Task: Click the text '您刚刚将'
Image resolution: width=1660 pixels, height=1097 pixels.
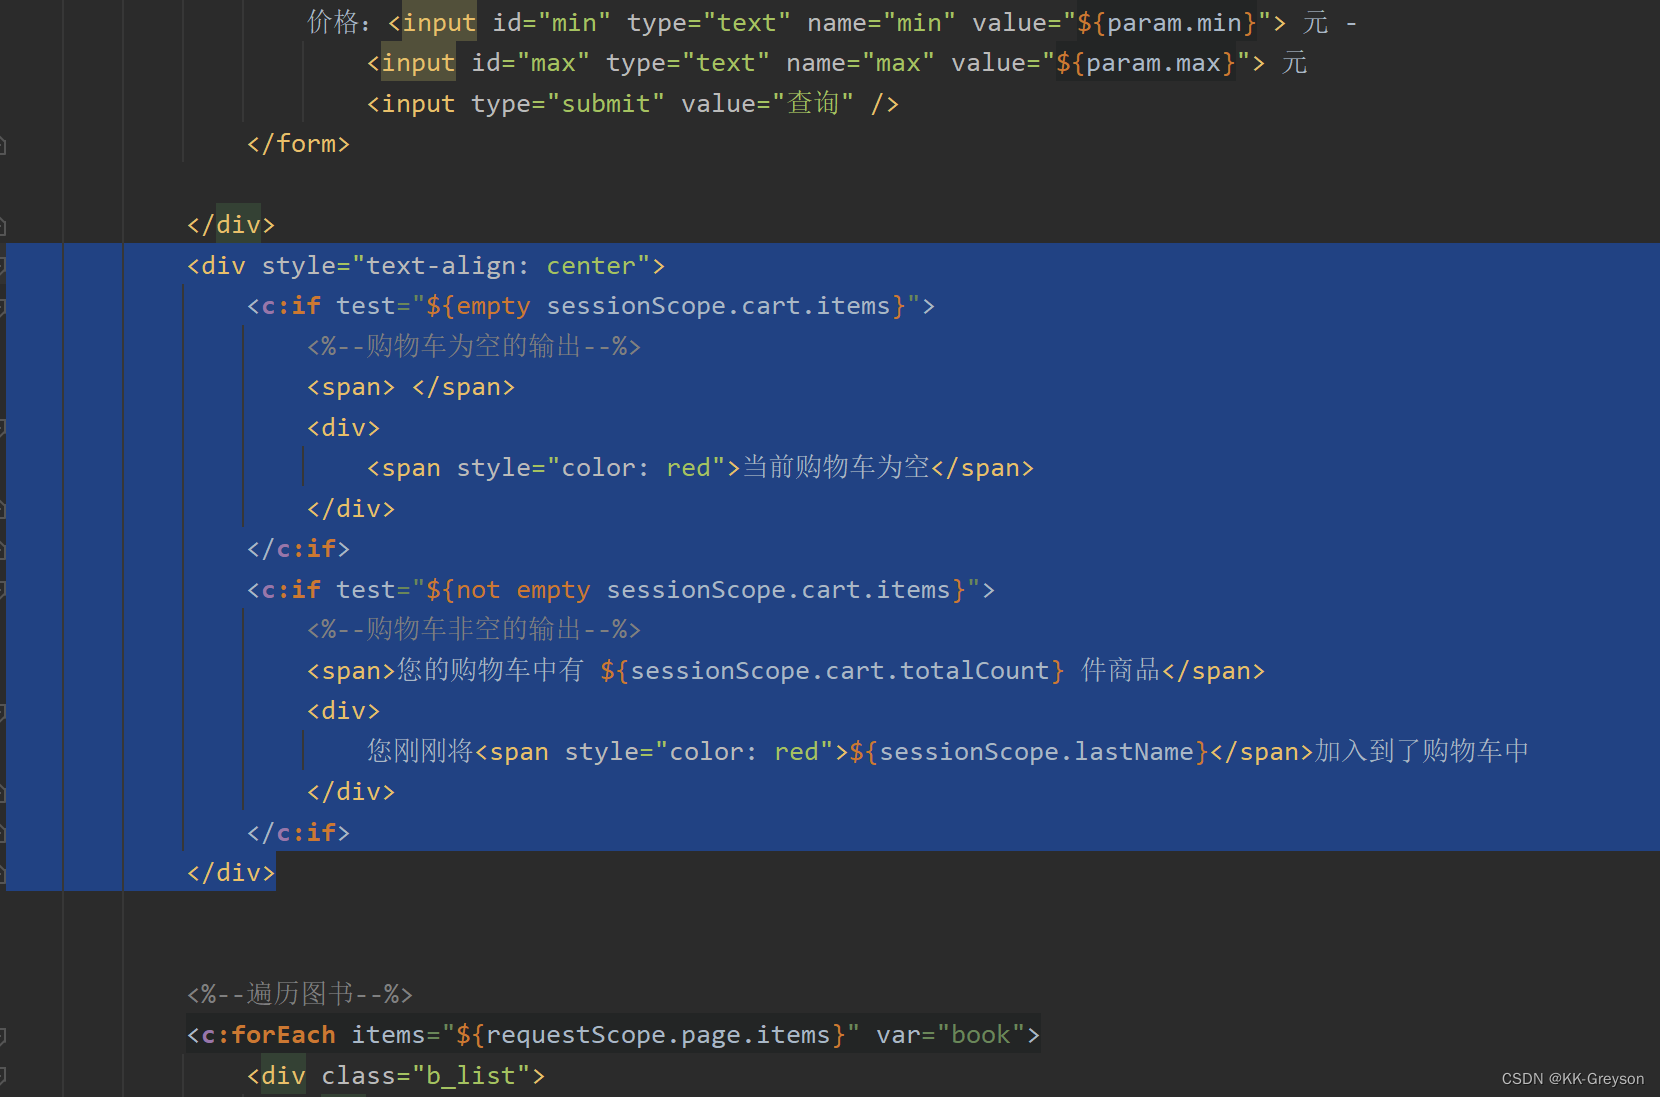Action: coord(420,751)
